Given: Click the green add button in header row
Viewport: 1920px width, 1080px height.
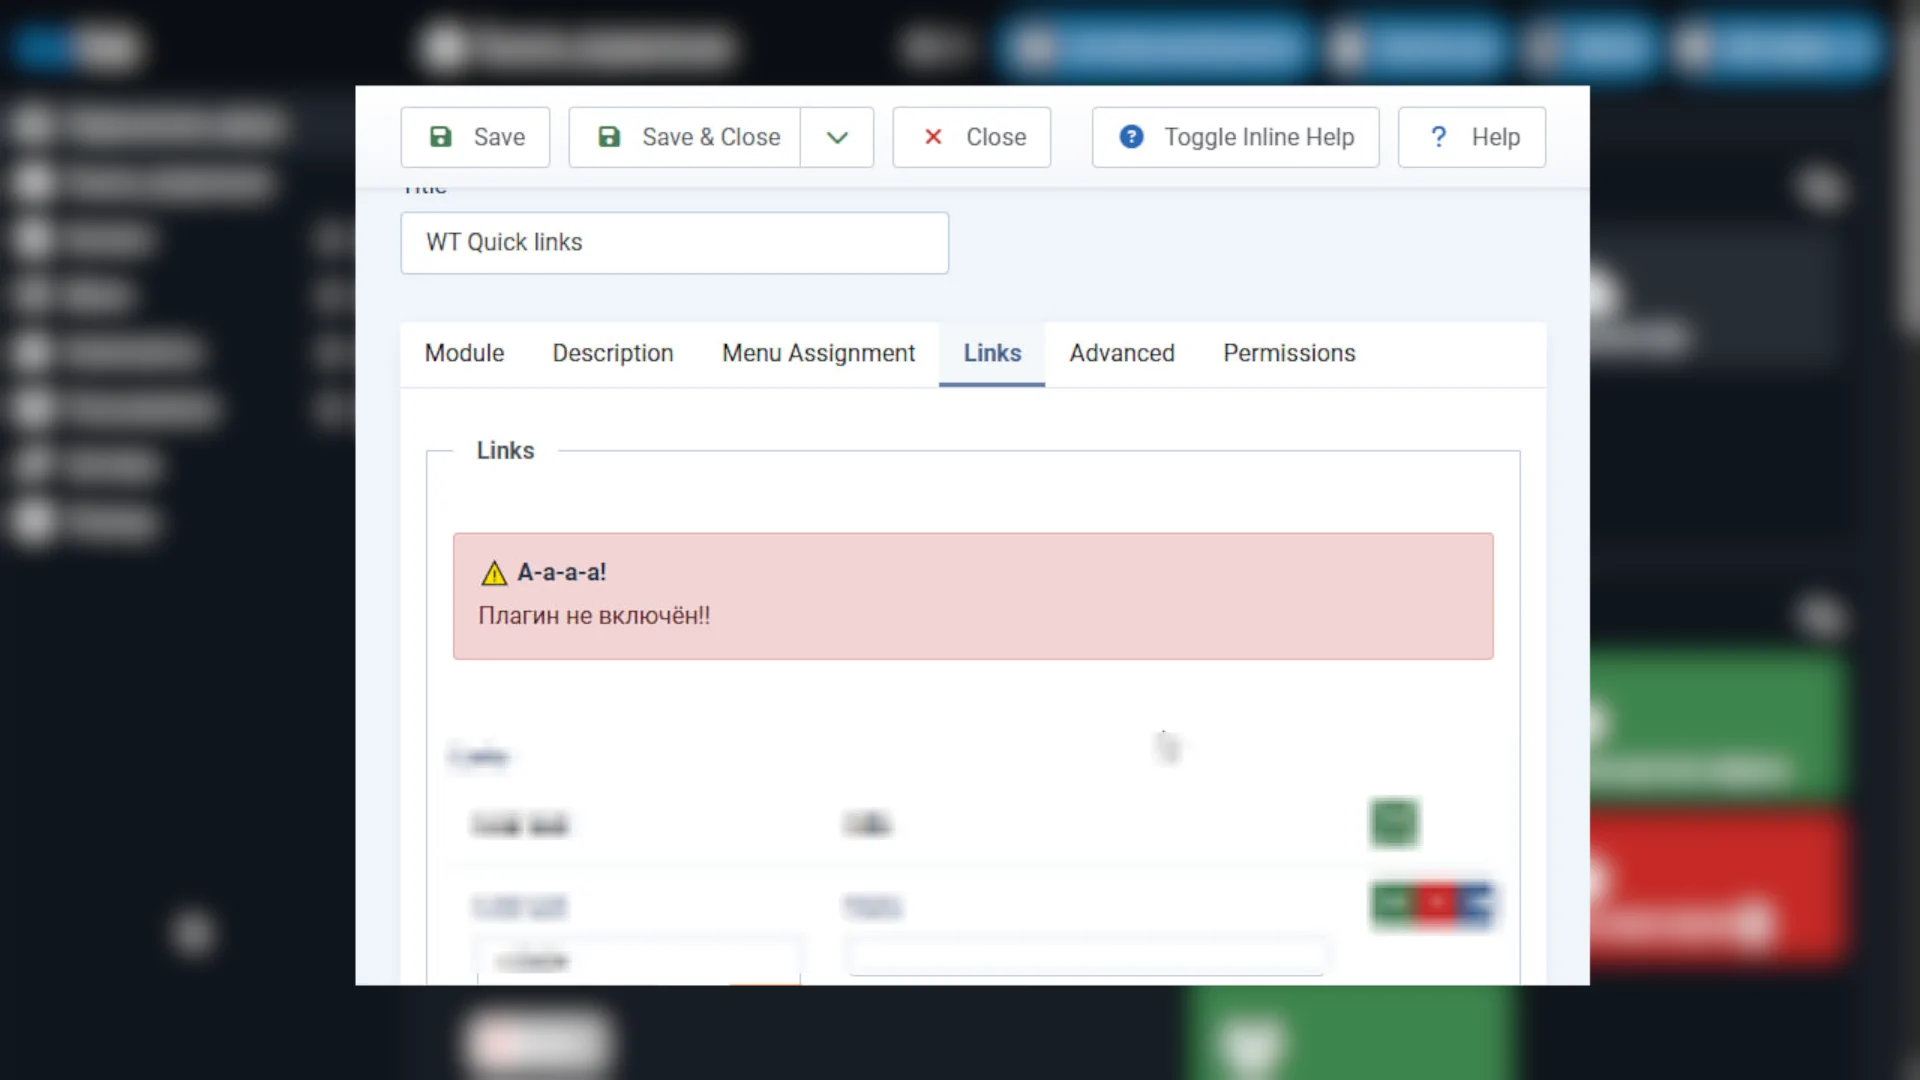Looking at the screenshot, I should pyautogui.click(x=1394, y=823).
